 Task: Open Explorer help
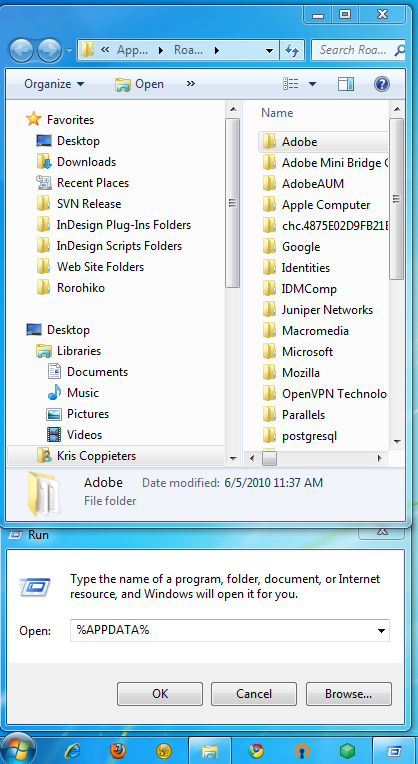pos(381,84)
